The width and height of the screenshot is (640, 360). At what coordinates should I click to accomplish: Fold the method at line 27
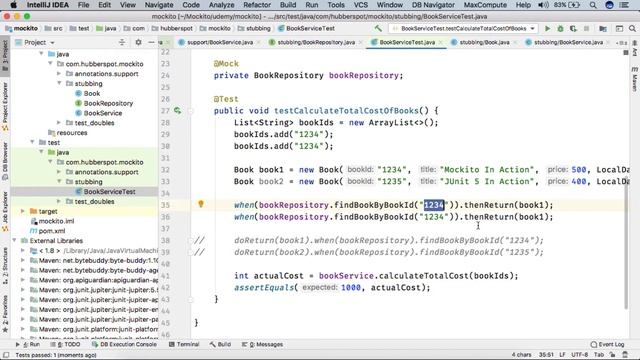point(191,111)
